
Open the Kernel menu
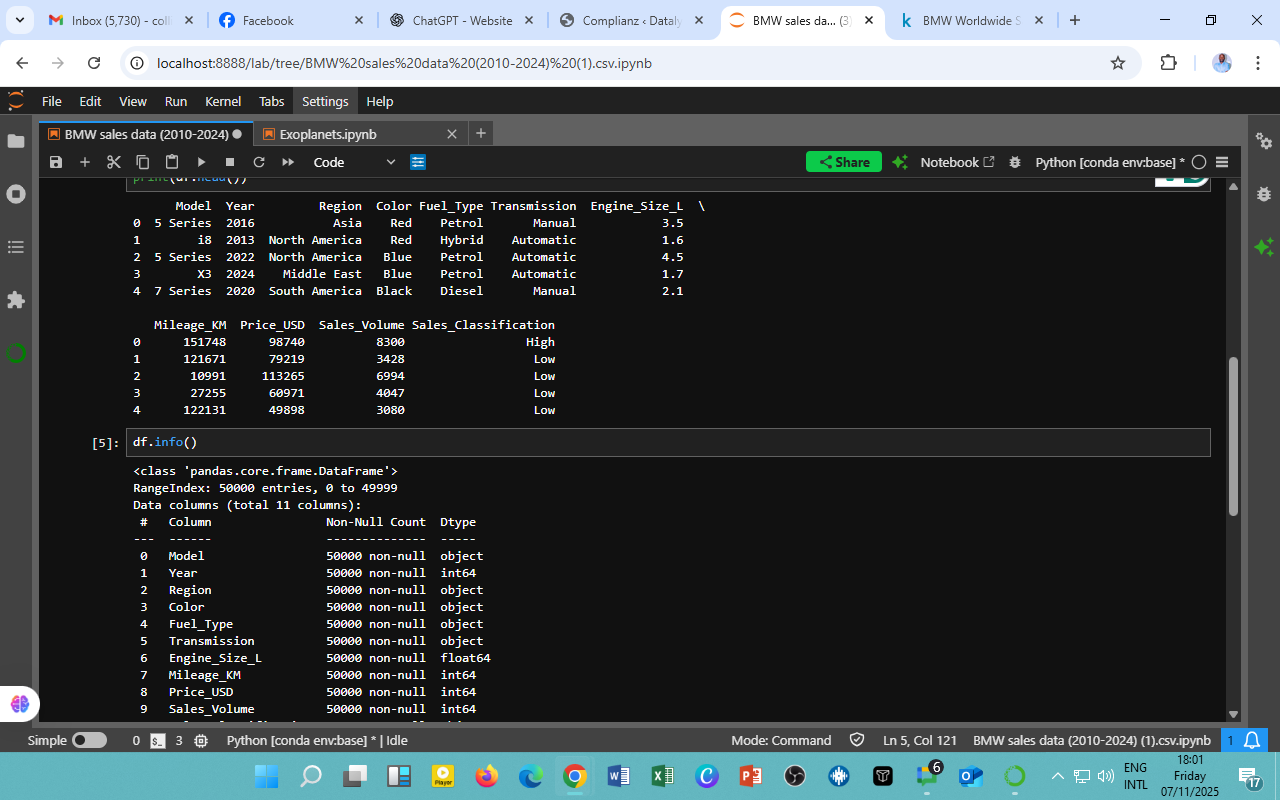click(223, 101)
